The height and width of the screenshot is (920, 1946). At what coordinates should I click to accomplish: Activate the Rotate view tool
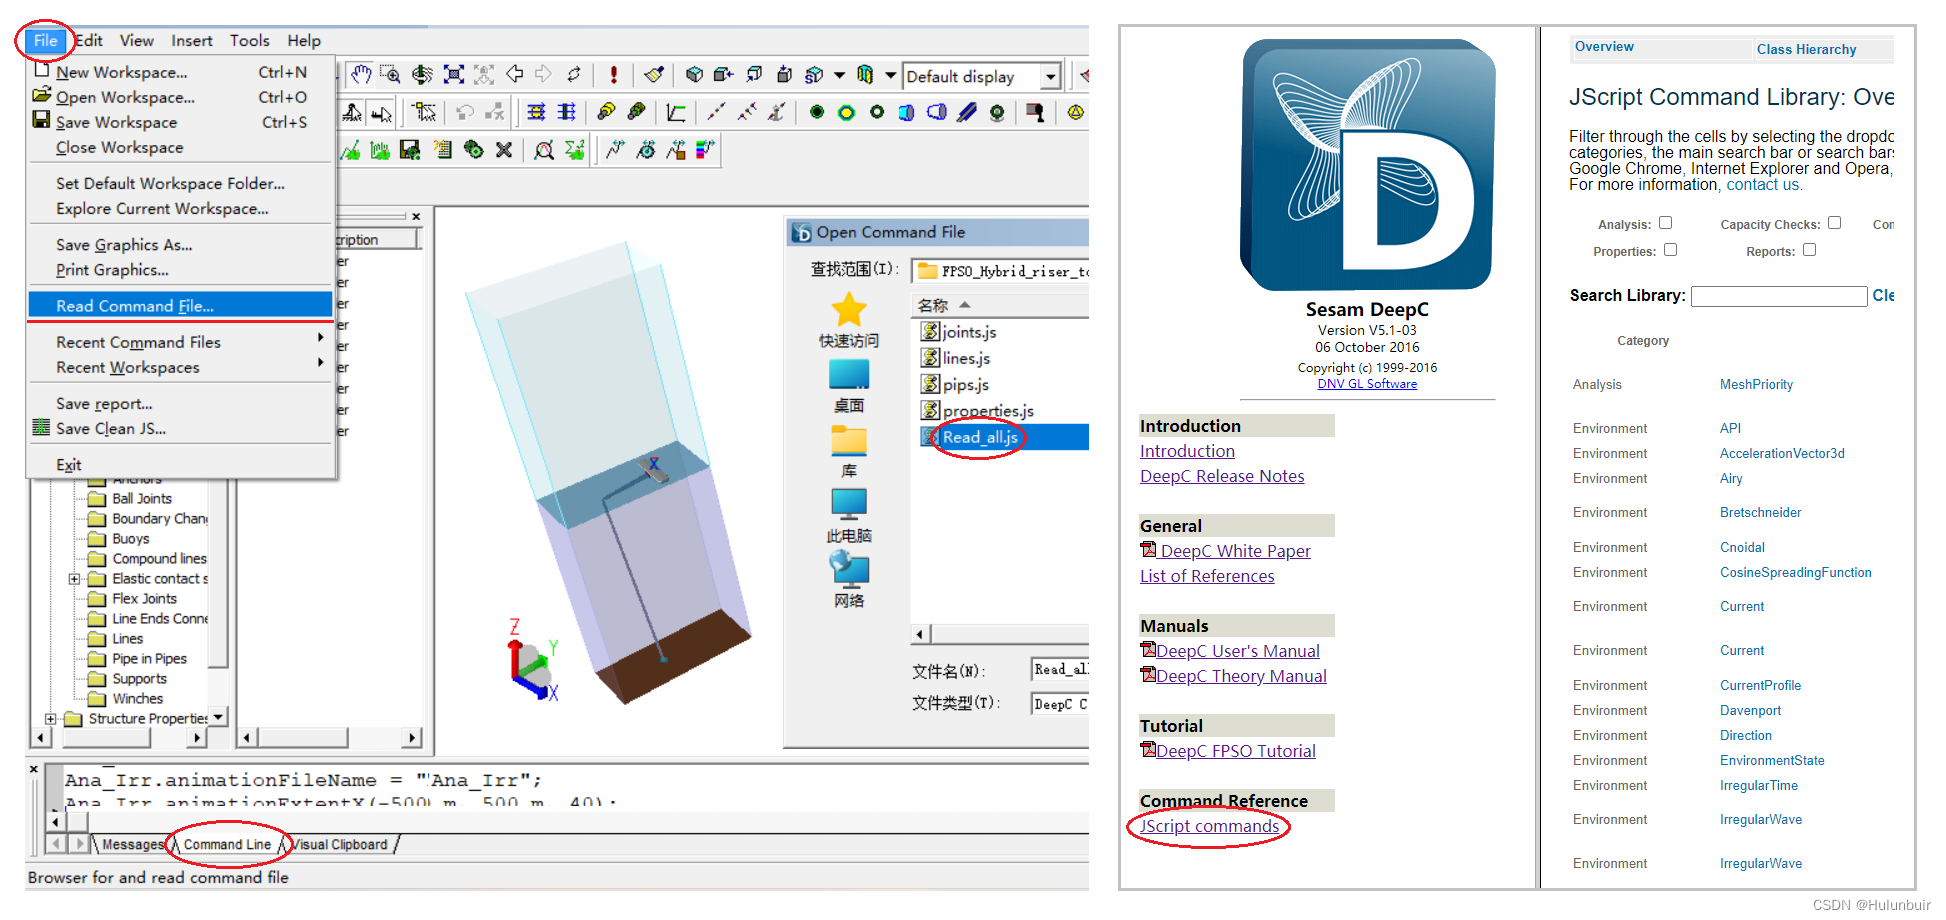(421, 75)
